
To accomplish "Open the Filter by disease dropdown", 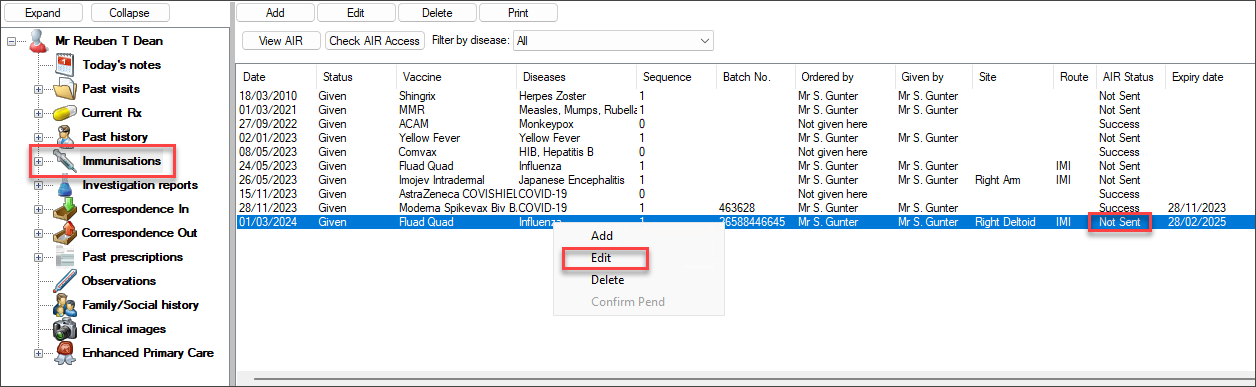I will (x=612, y=41).
